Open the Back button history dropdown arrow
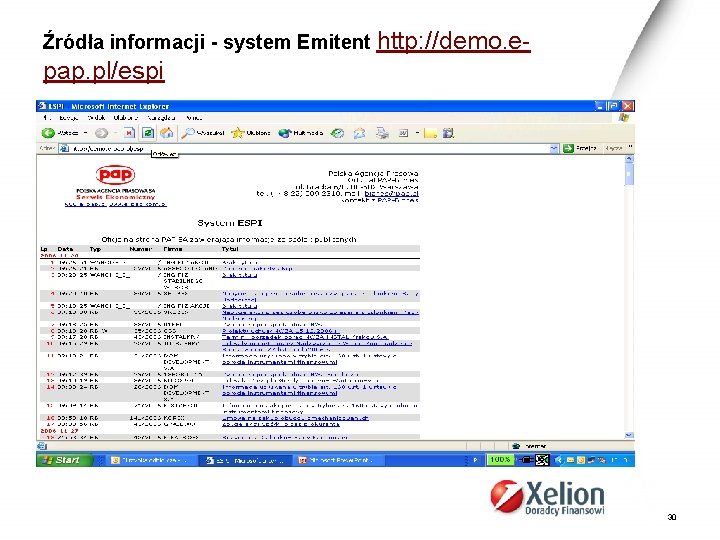720x540 pixels. [85, 133]
